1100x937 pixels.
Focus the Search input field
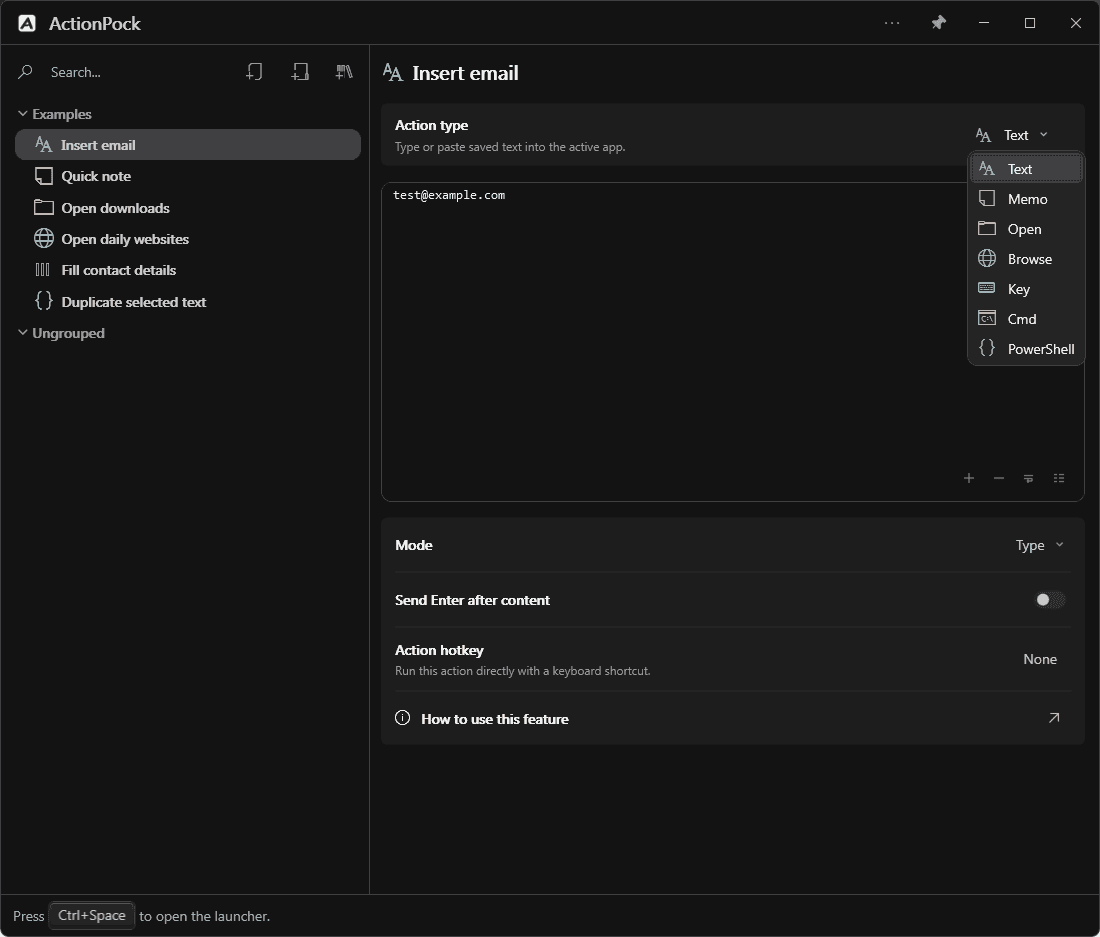pos(140,72)
